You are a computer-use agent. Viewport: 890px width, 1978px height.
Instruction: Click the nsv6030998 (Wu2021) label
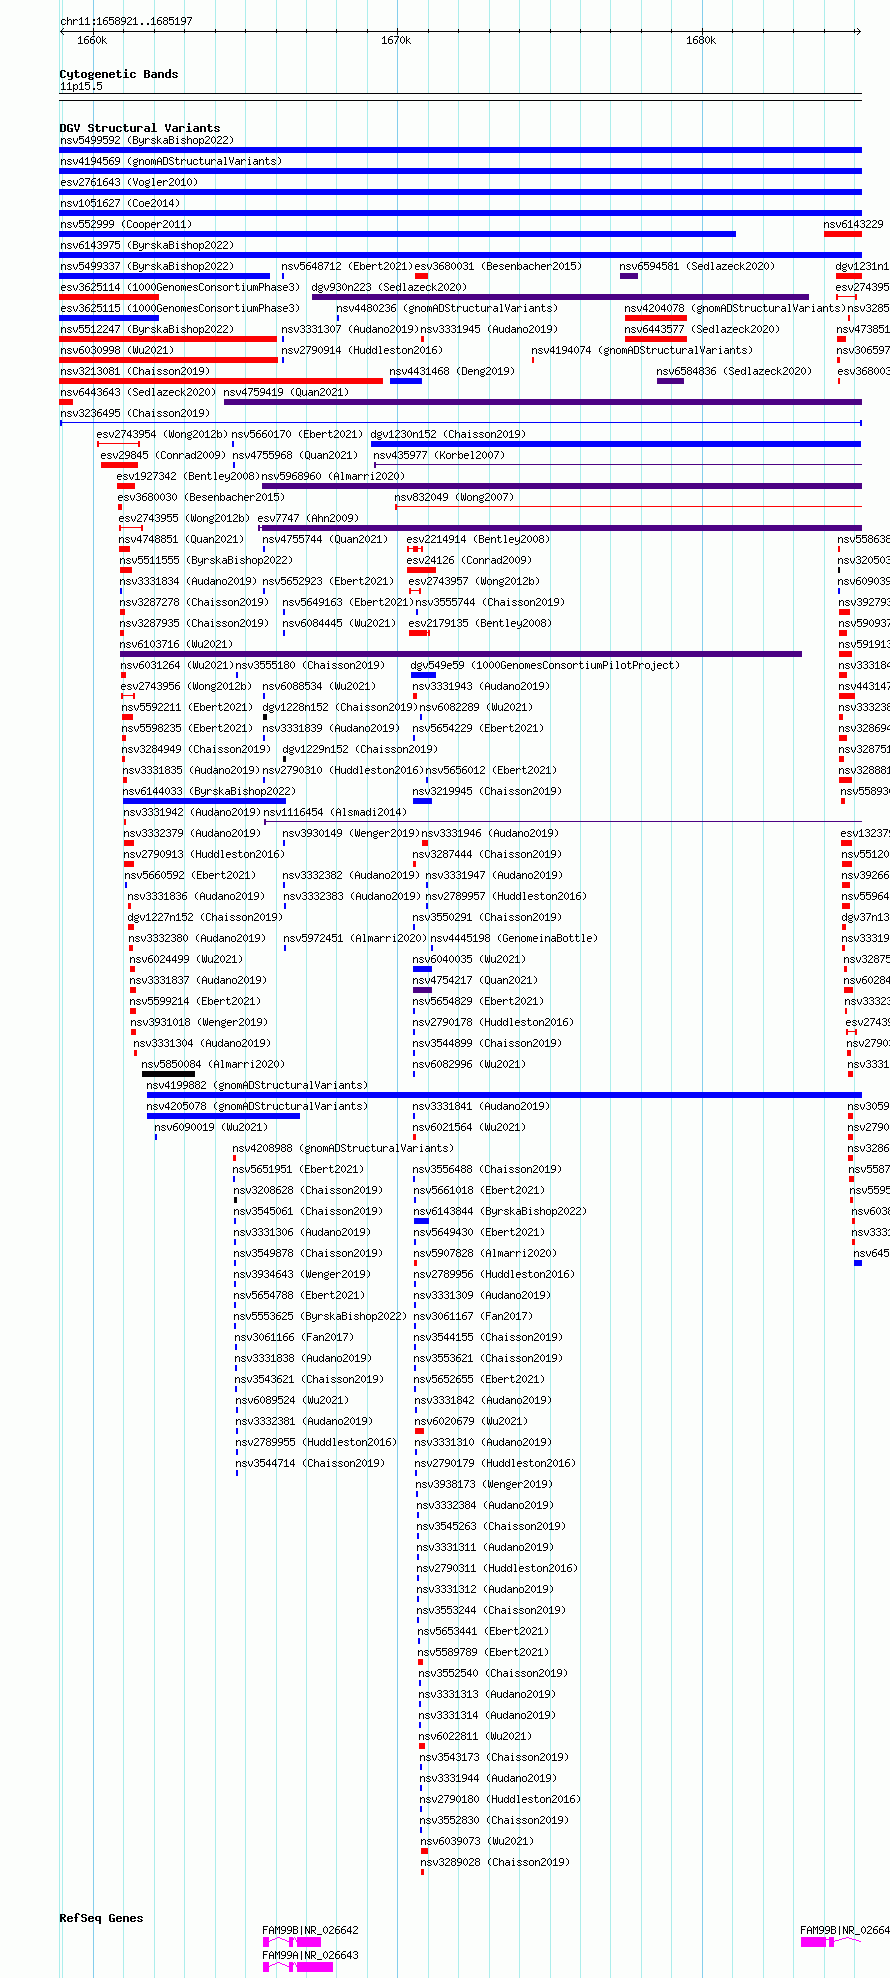[x=117, y=350]
